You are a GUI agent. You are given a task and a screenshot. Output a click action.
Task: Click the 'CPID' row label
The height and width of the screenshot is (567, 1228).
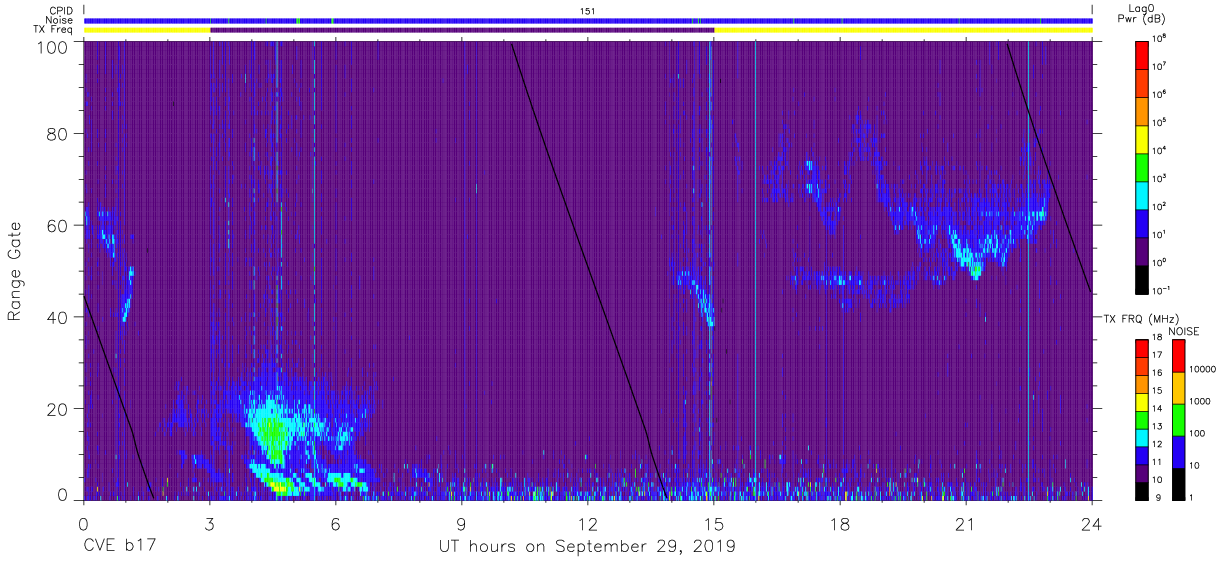(61, 11)
